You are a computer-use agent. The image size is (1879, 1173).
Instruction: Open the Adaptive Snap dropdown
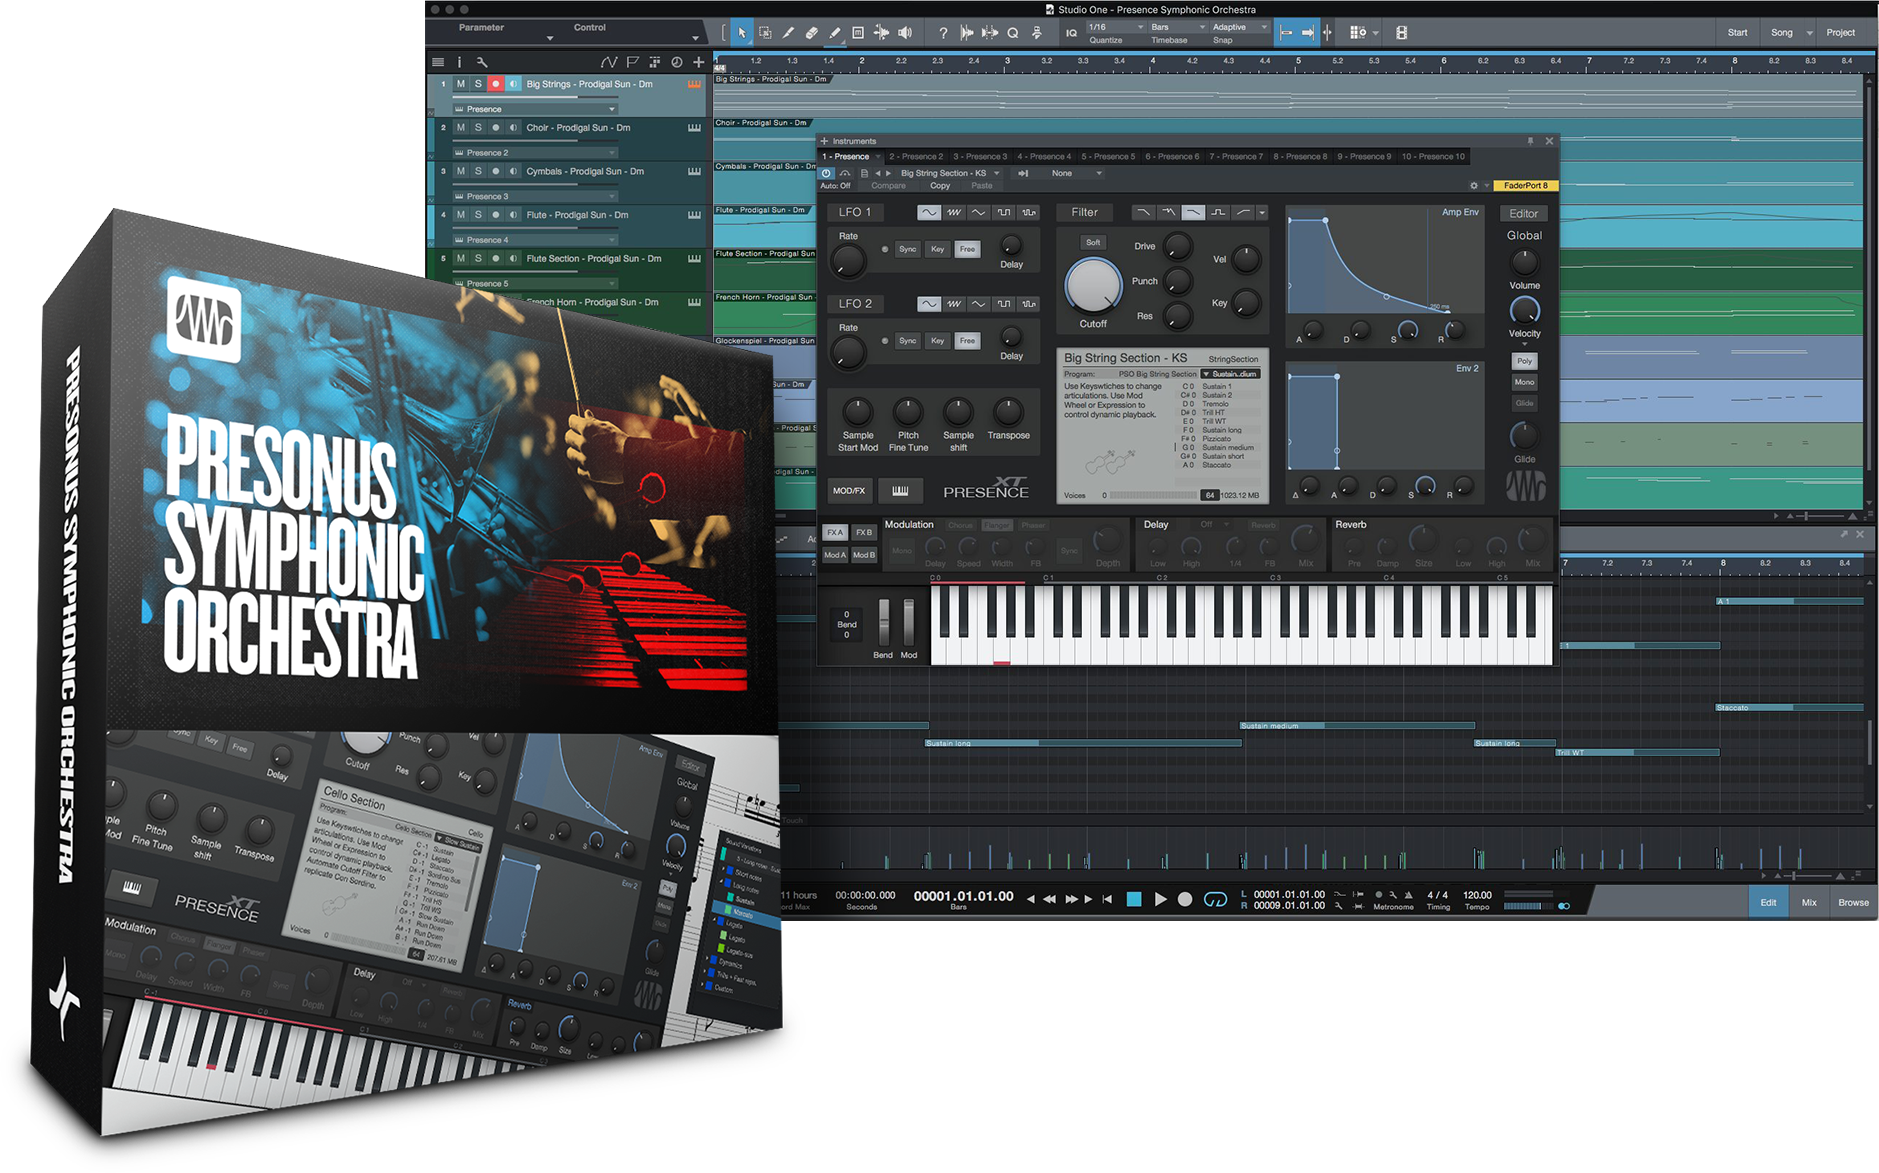[1240, 27]
